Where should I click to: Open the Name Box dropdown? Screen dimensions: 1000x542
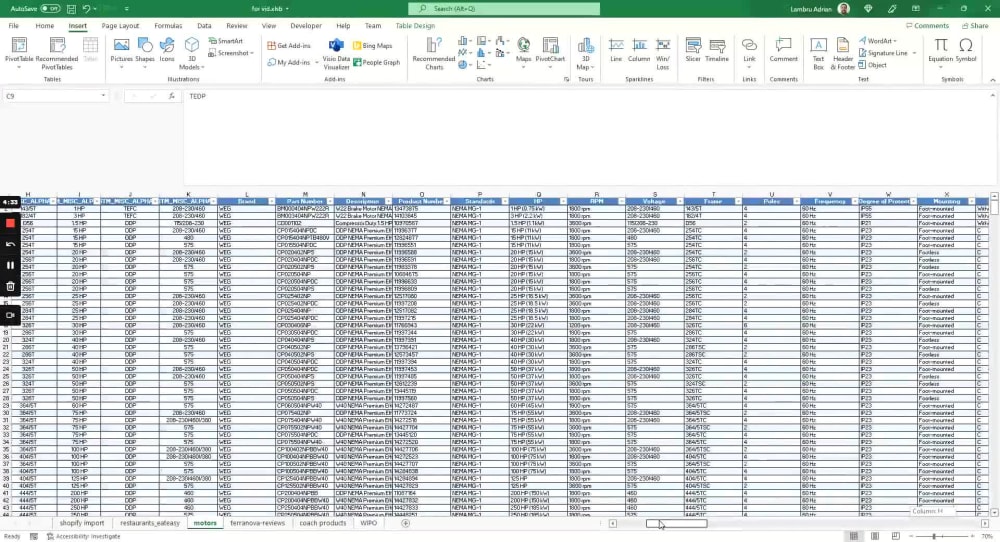103,96
